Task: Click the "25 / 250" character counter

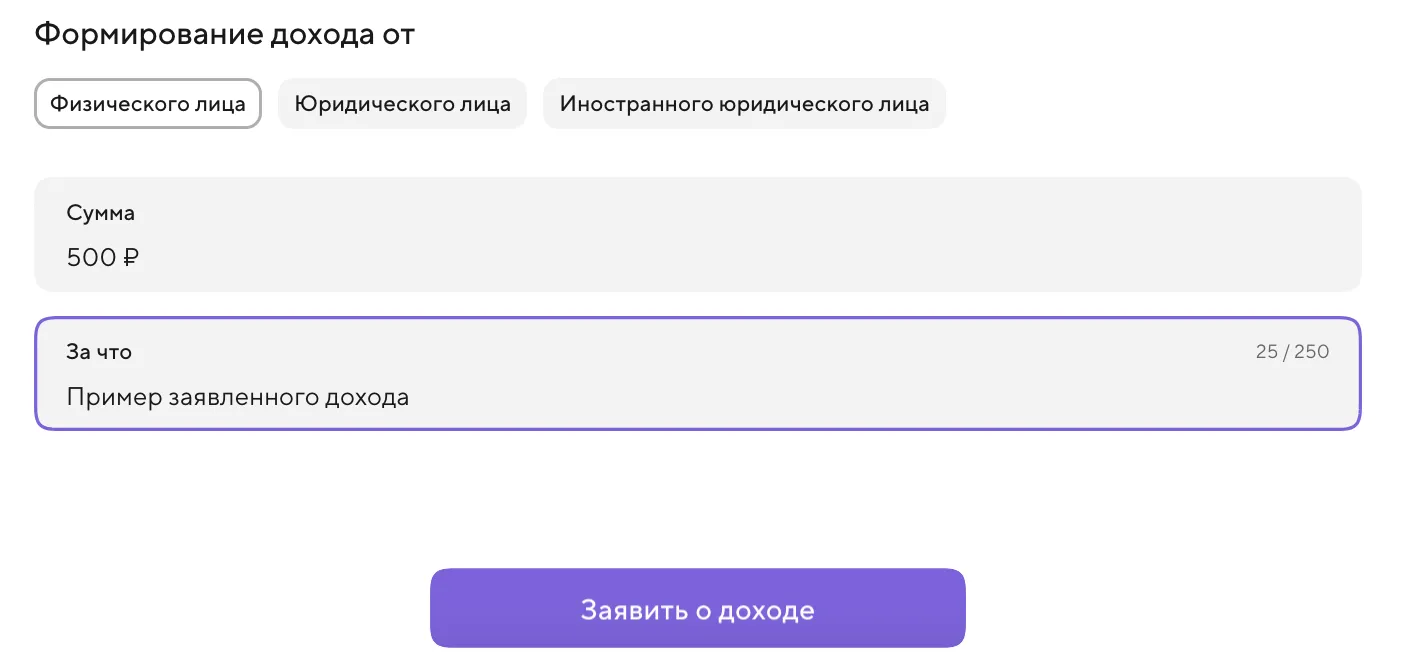Action: (1292, 352)
